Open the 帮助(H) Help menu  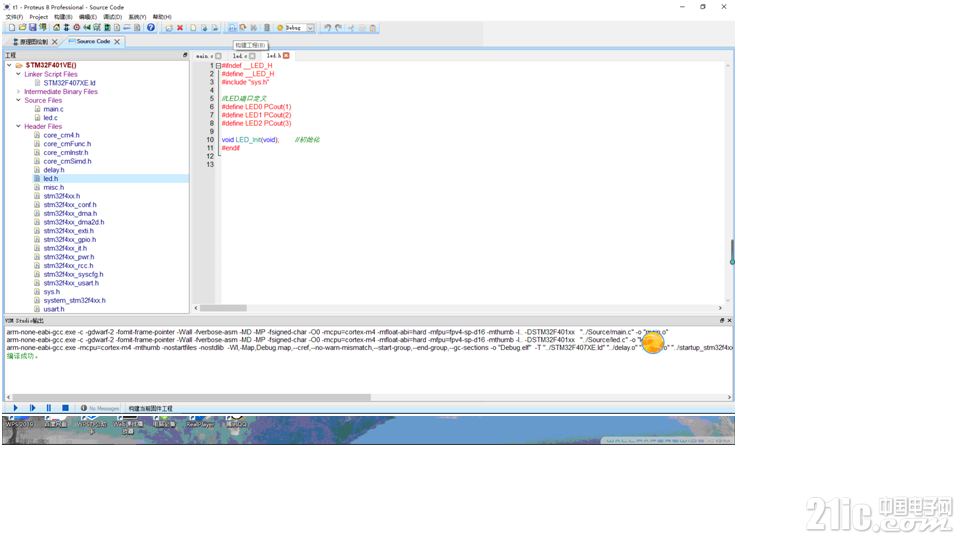162,17
